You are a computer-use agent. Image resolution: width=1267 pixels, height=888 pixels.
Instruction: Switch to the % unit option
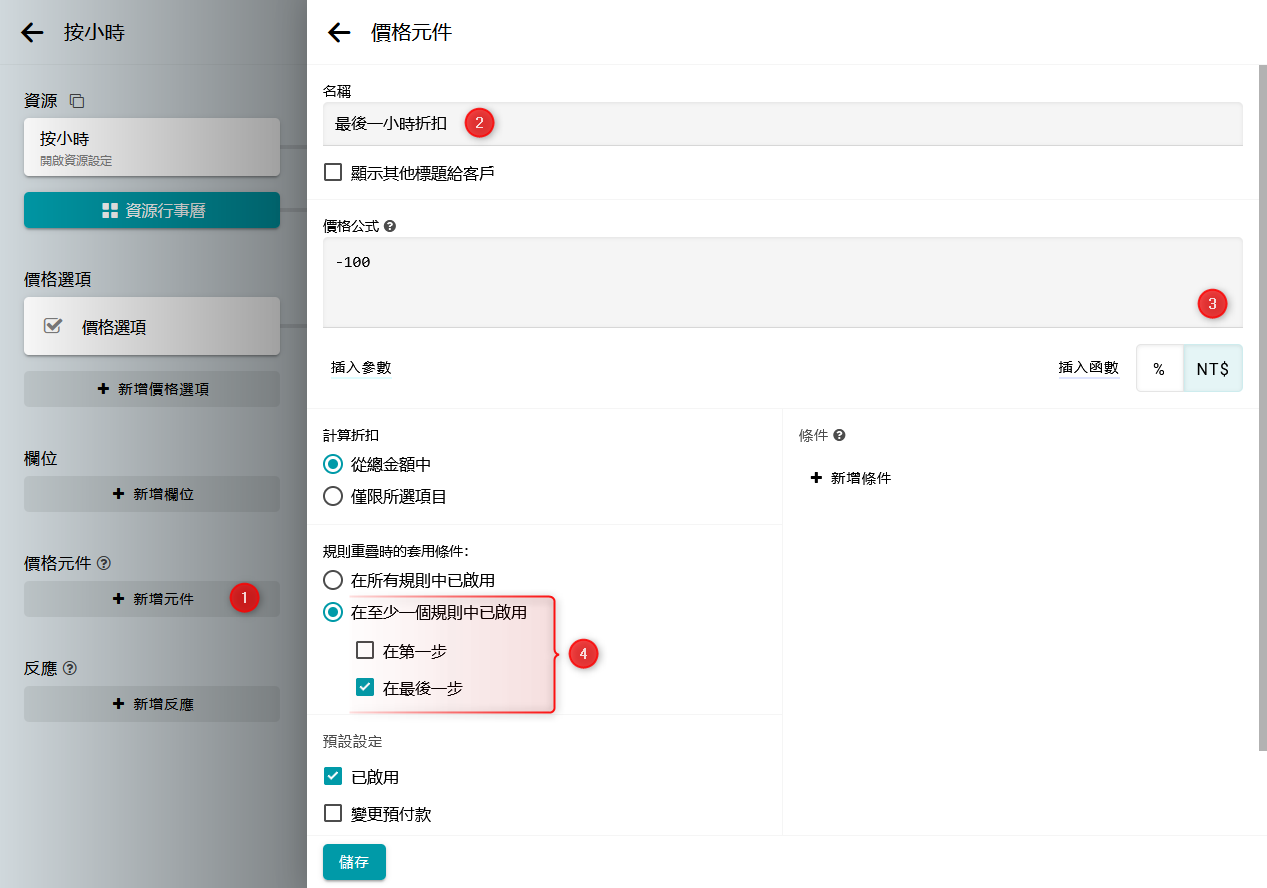(1159, 369)
